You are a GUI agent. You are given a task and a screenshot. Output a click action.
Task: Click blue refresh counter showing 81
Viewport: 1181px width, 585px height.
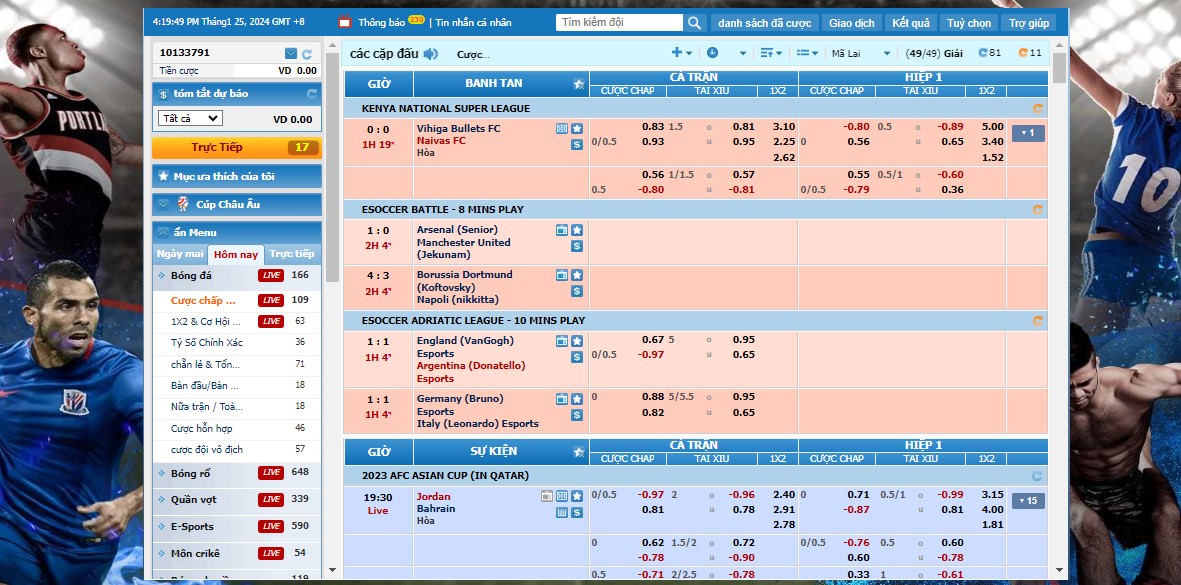990,53
